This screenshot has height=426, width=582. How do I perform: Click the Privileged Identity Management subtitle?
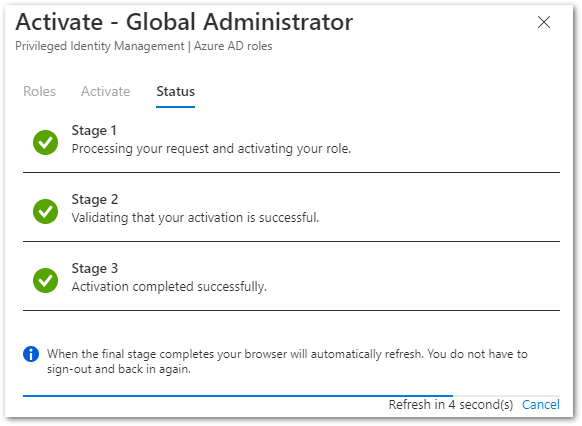click(x=144, y=46)
